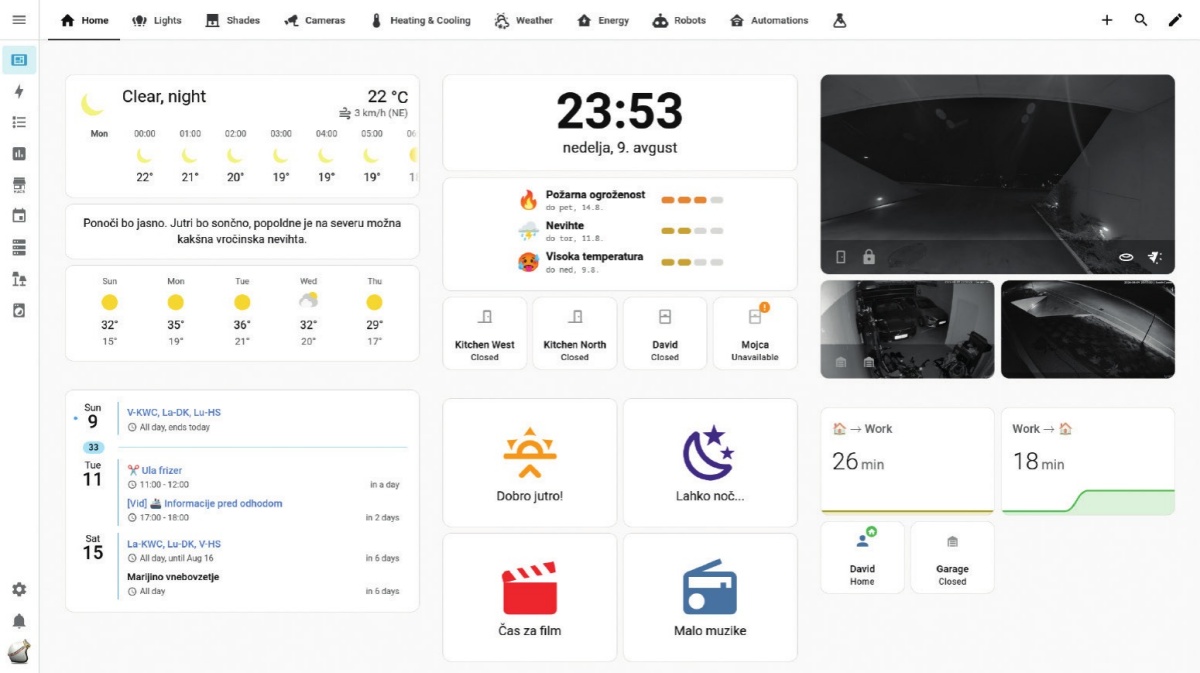Screen dimensions: 1200x673
Task: Open the floor lamps sidebar icon
Action: point(19,279)
